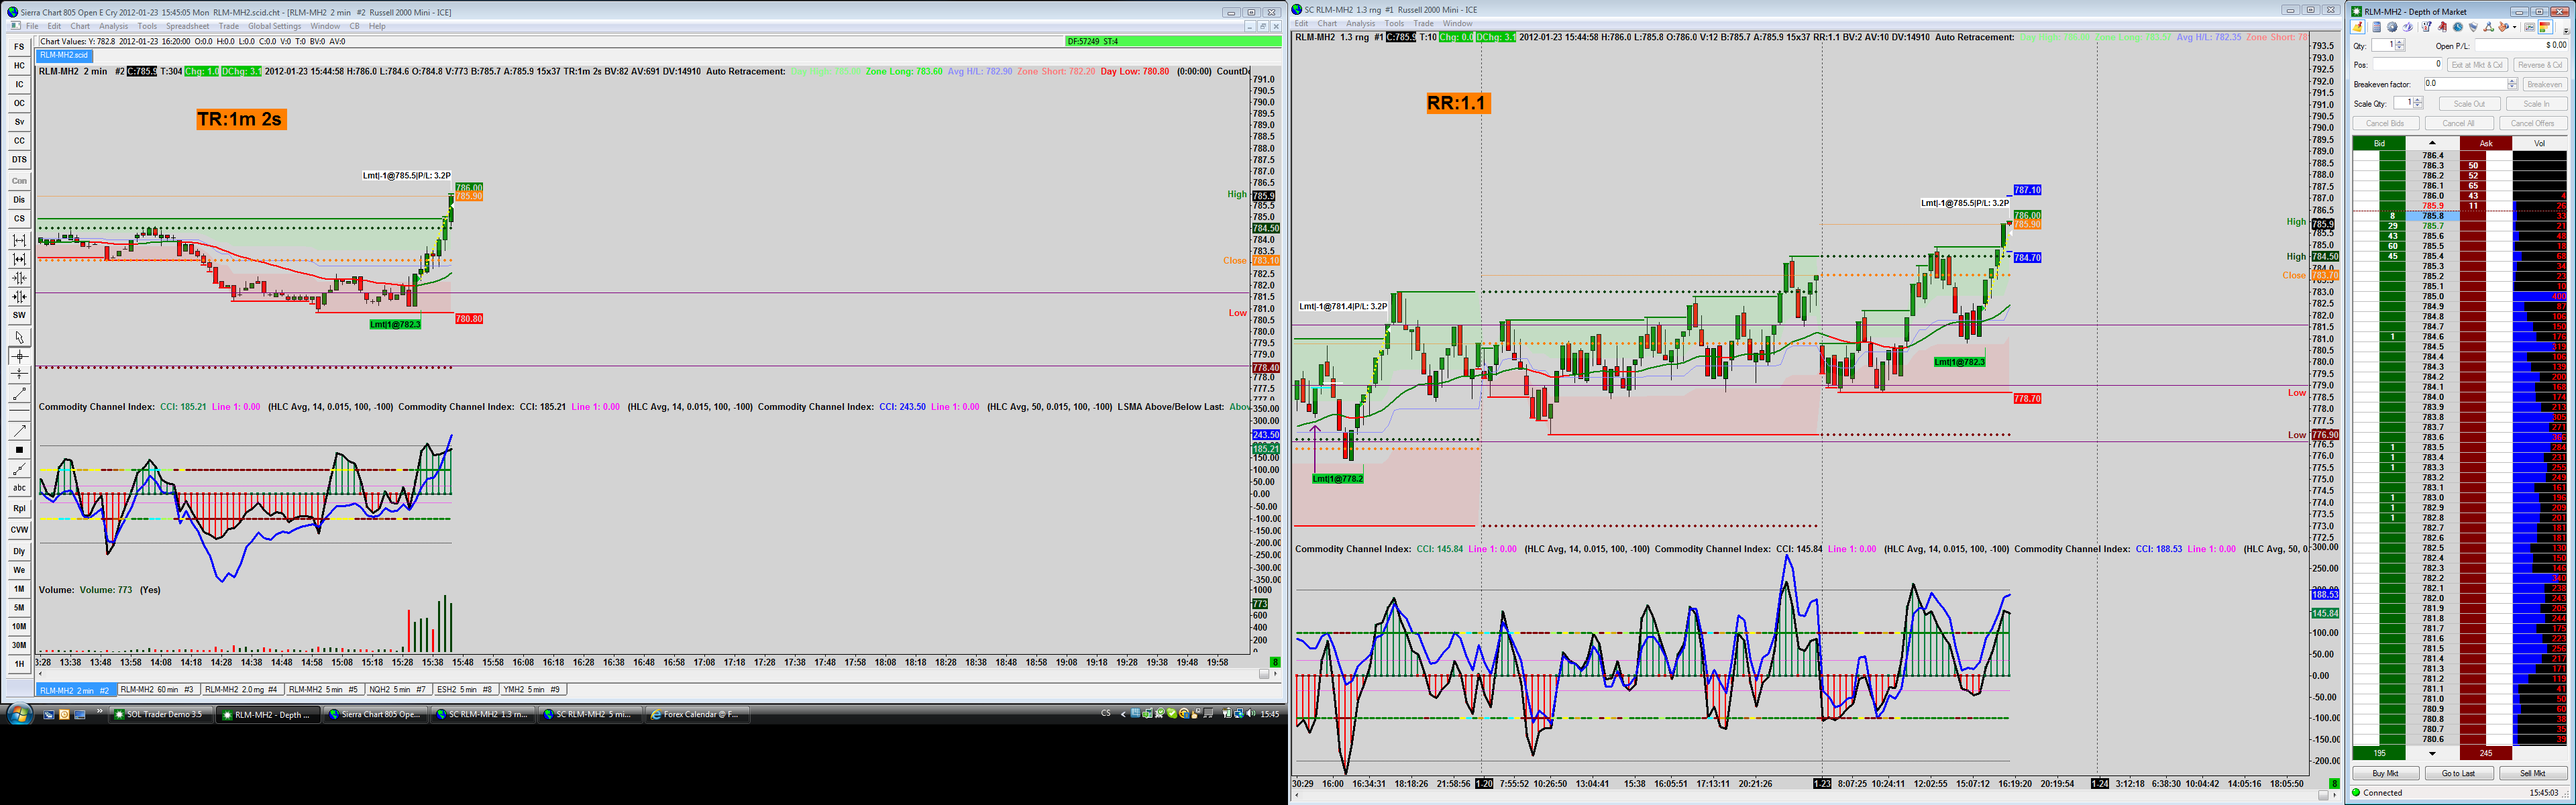2576x805 pixels.
Task: Select the crosshair tool in left sidebar
Action: click(x=19, y=356)
